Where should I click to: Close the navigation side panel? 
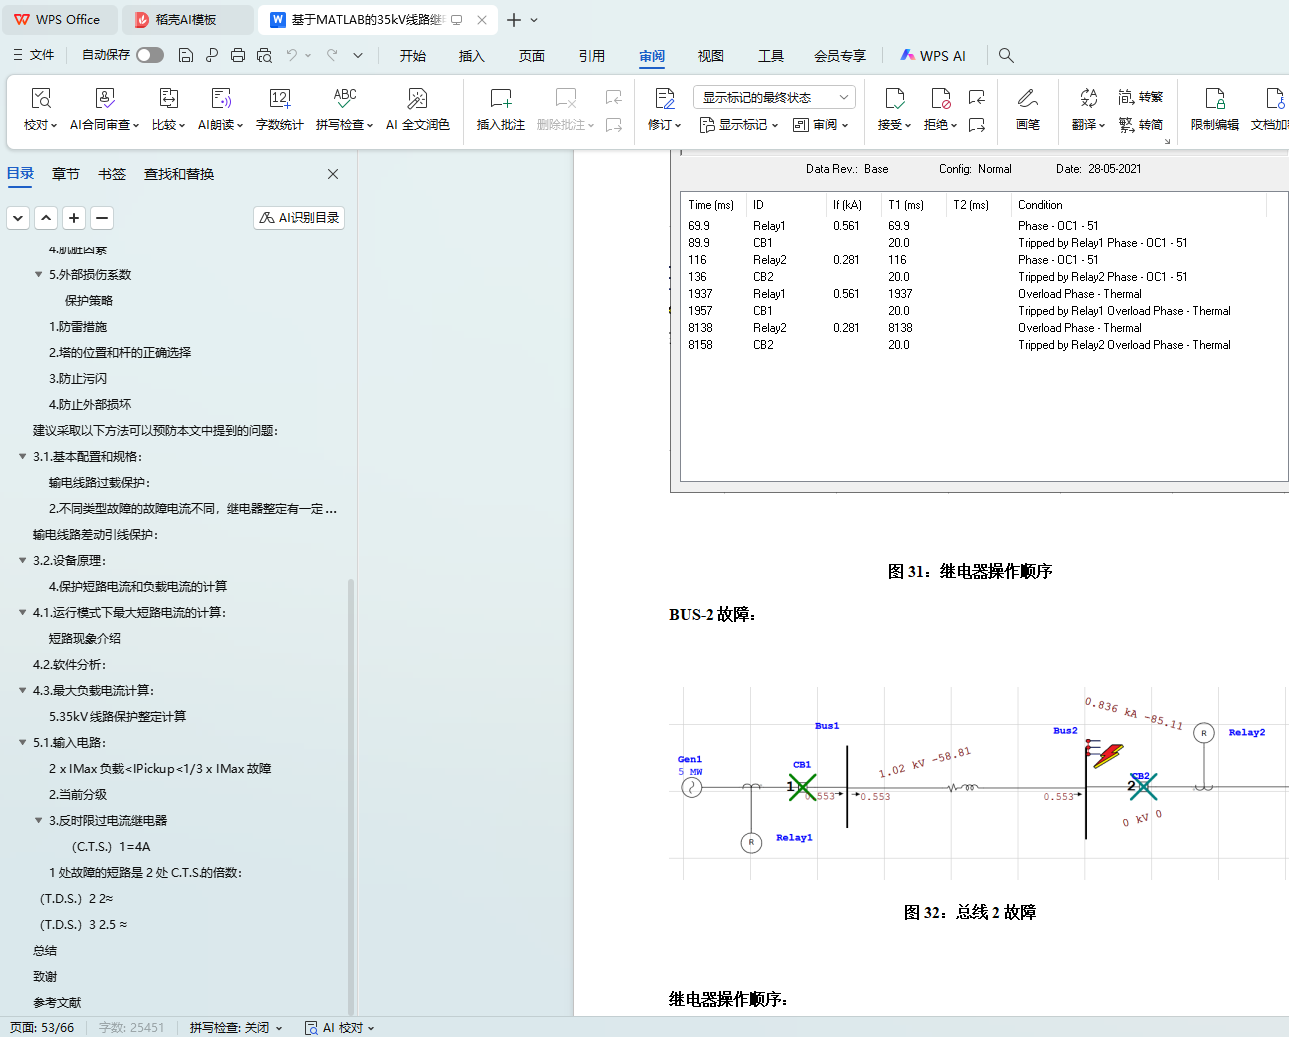pos(333,174)
